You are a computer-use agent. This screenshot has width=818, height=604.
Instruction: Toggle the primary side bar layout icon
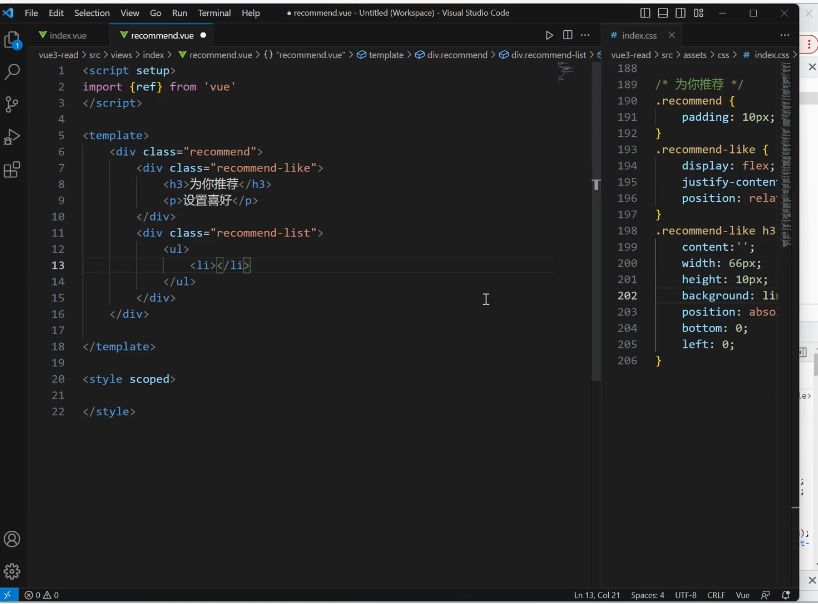coord(645,13)
